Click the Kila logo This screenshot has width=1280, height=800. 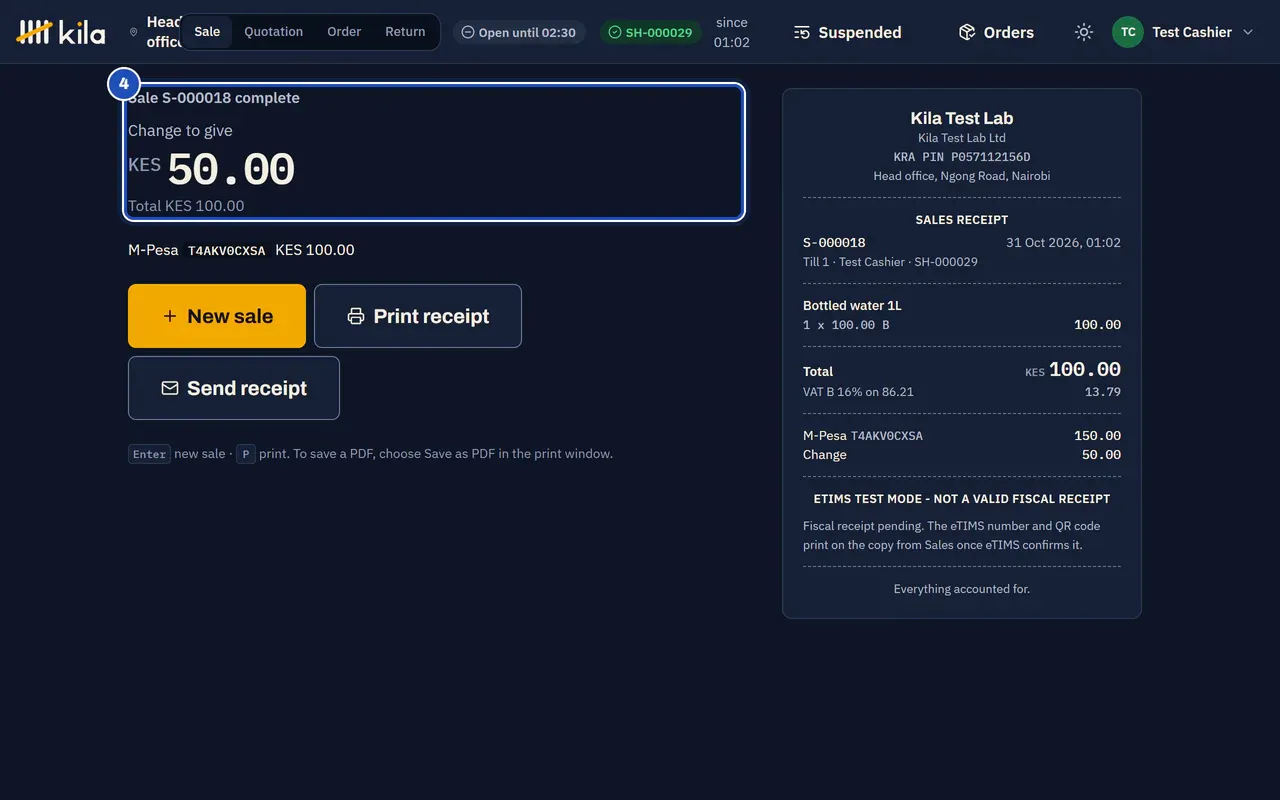[61, 32]
